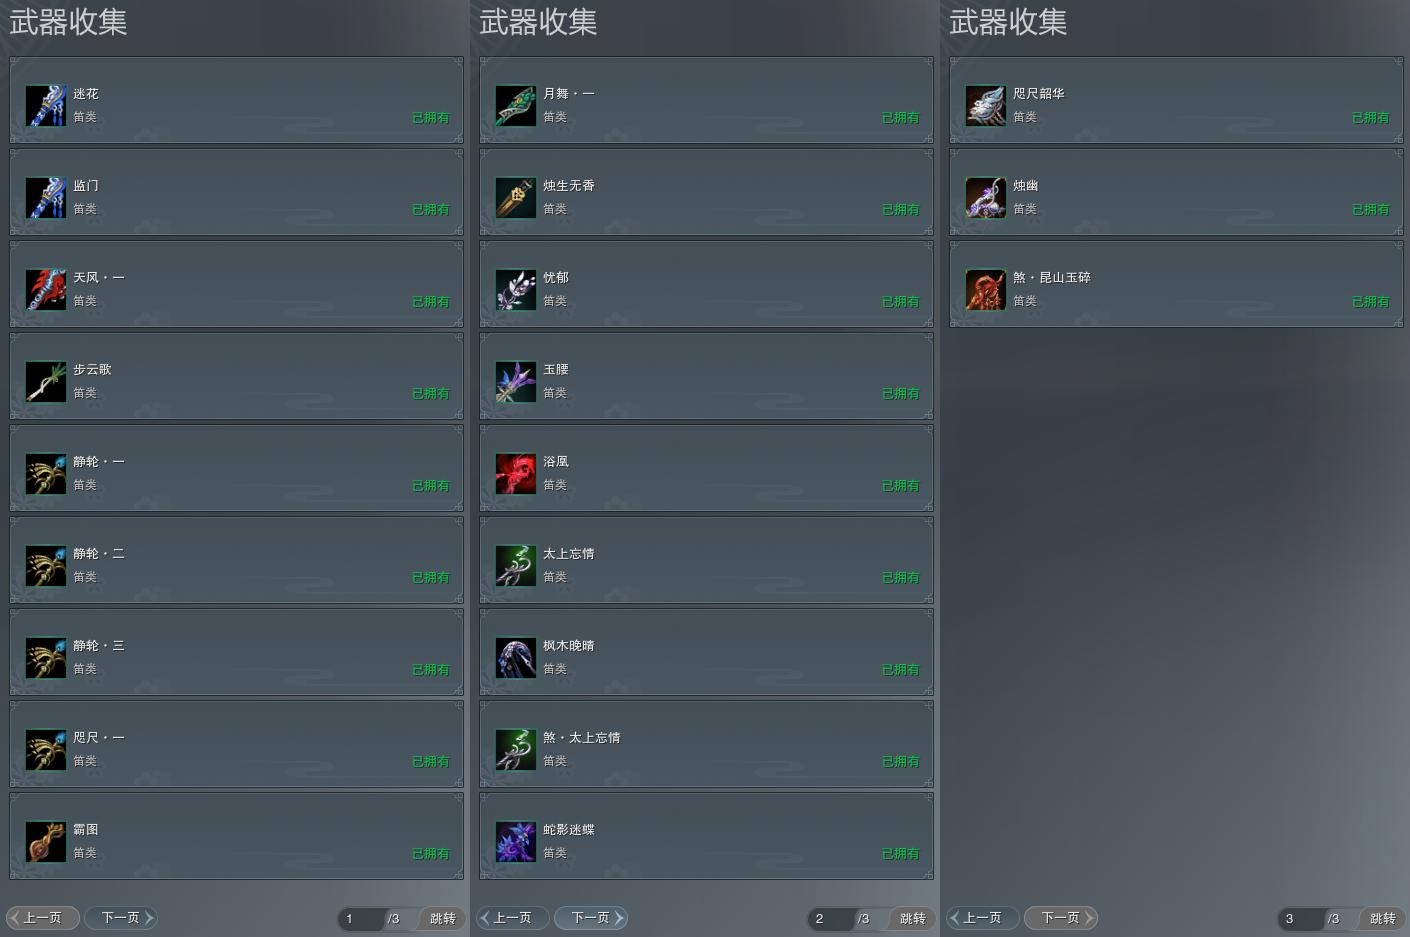Go to next page in first panel
1410x937 pixels.
pyautogui.click(x=121, y=917)
